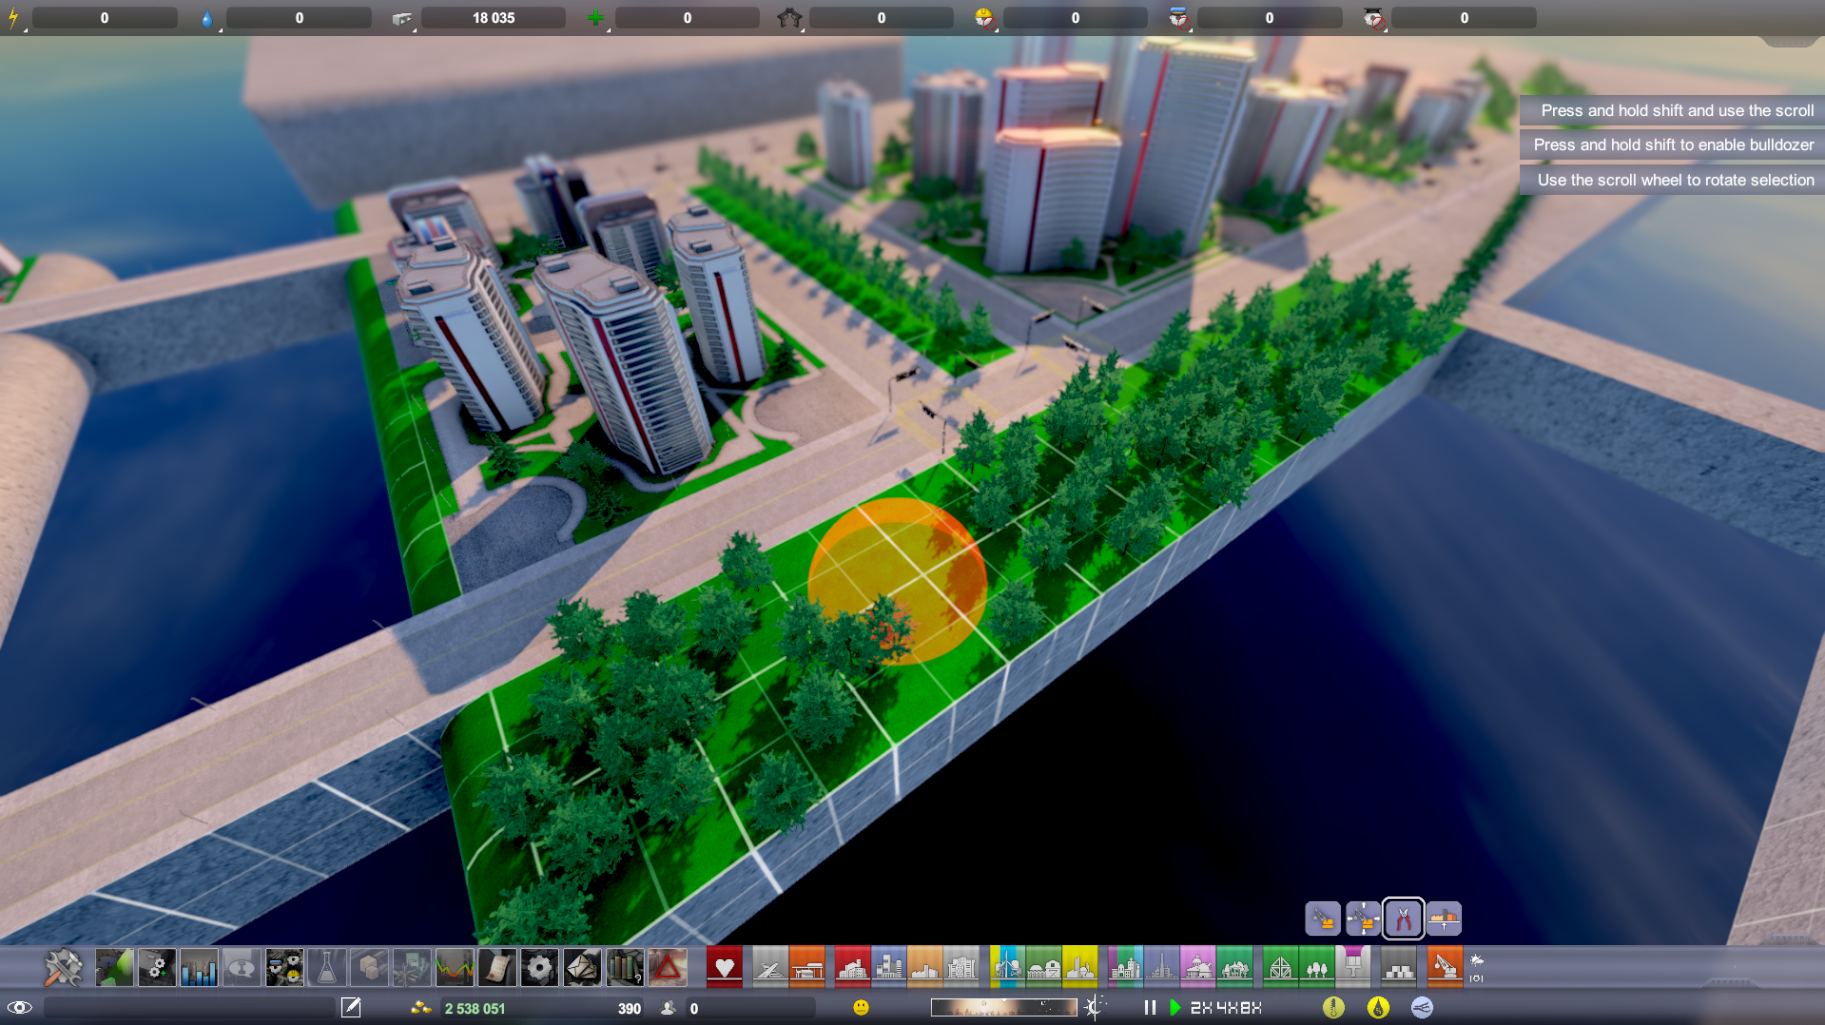The width and height of the screenshot is (1825, 1025).
Task: Select the green barn farm category
Action: click(1043, 967)
